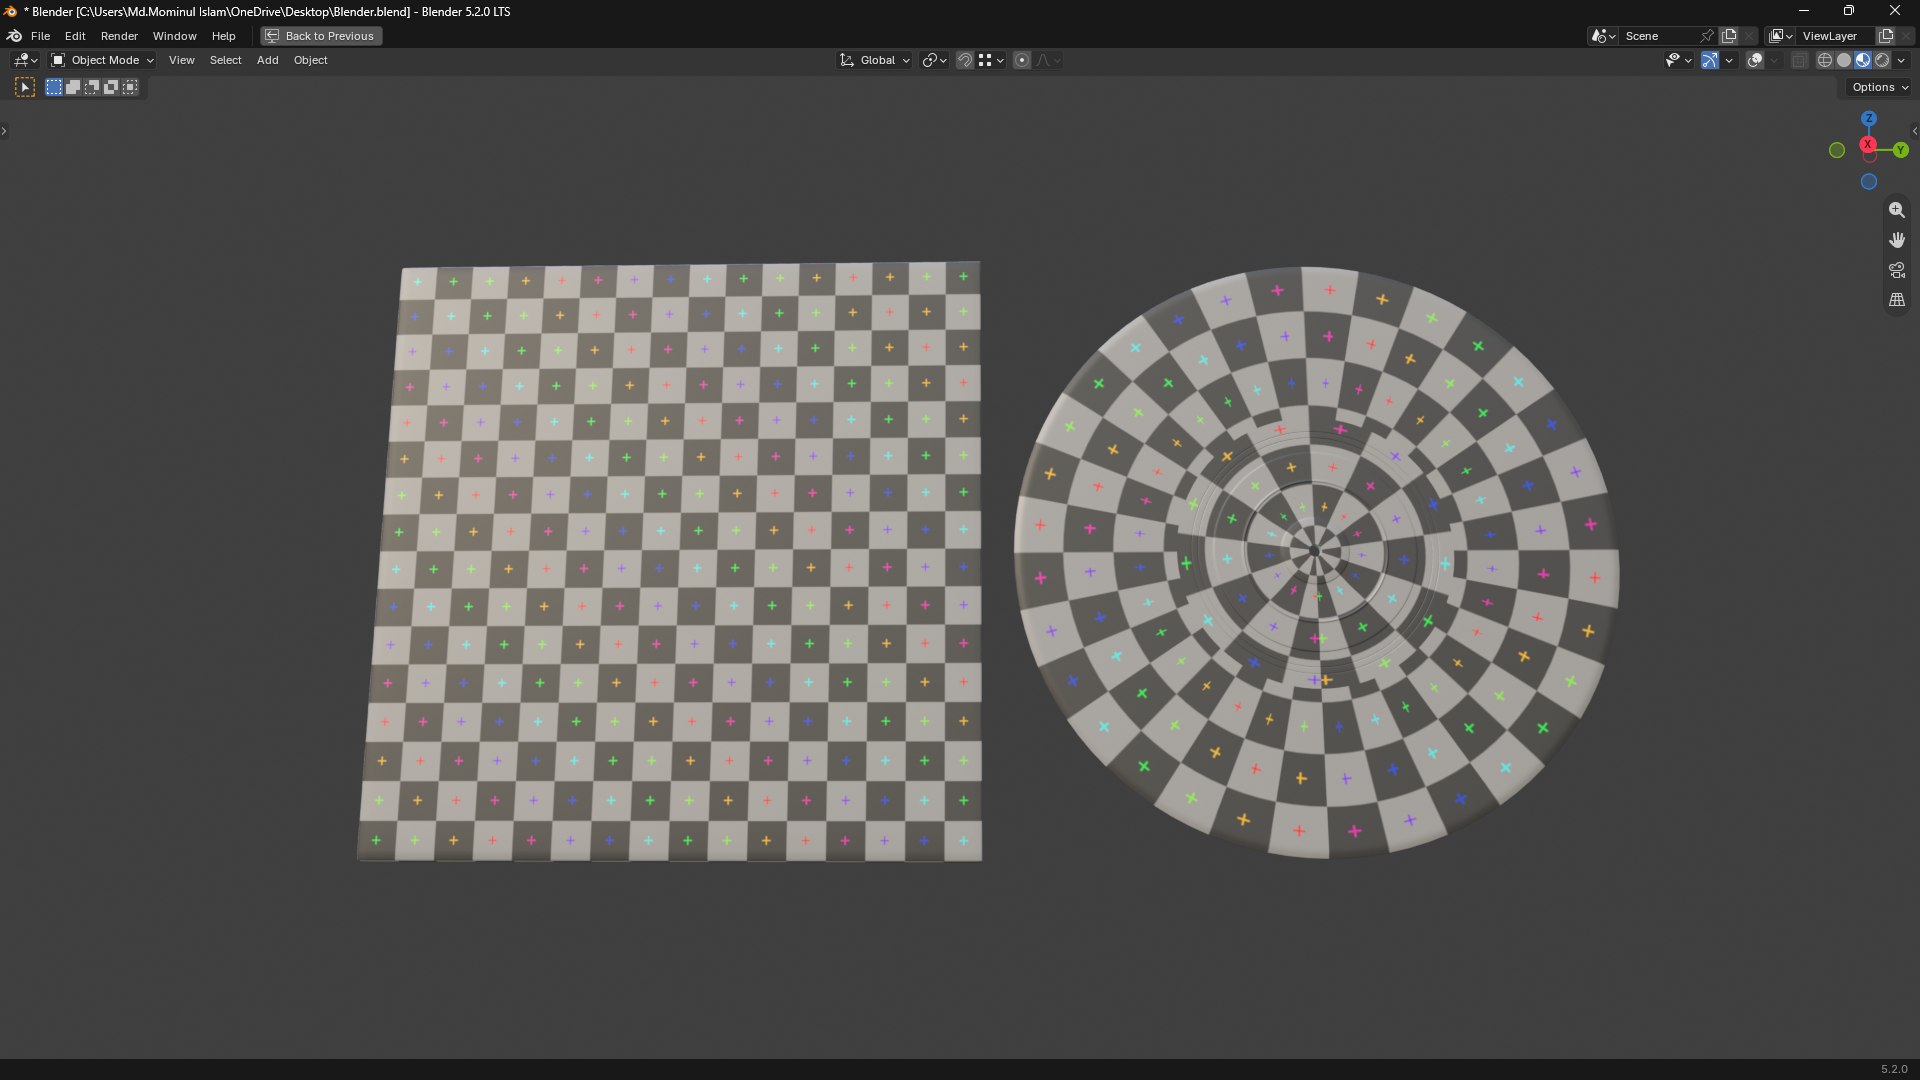Choose Intersect selection mode icon
Viewport: 1920px width, 1080px height.
pos(130,88)
